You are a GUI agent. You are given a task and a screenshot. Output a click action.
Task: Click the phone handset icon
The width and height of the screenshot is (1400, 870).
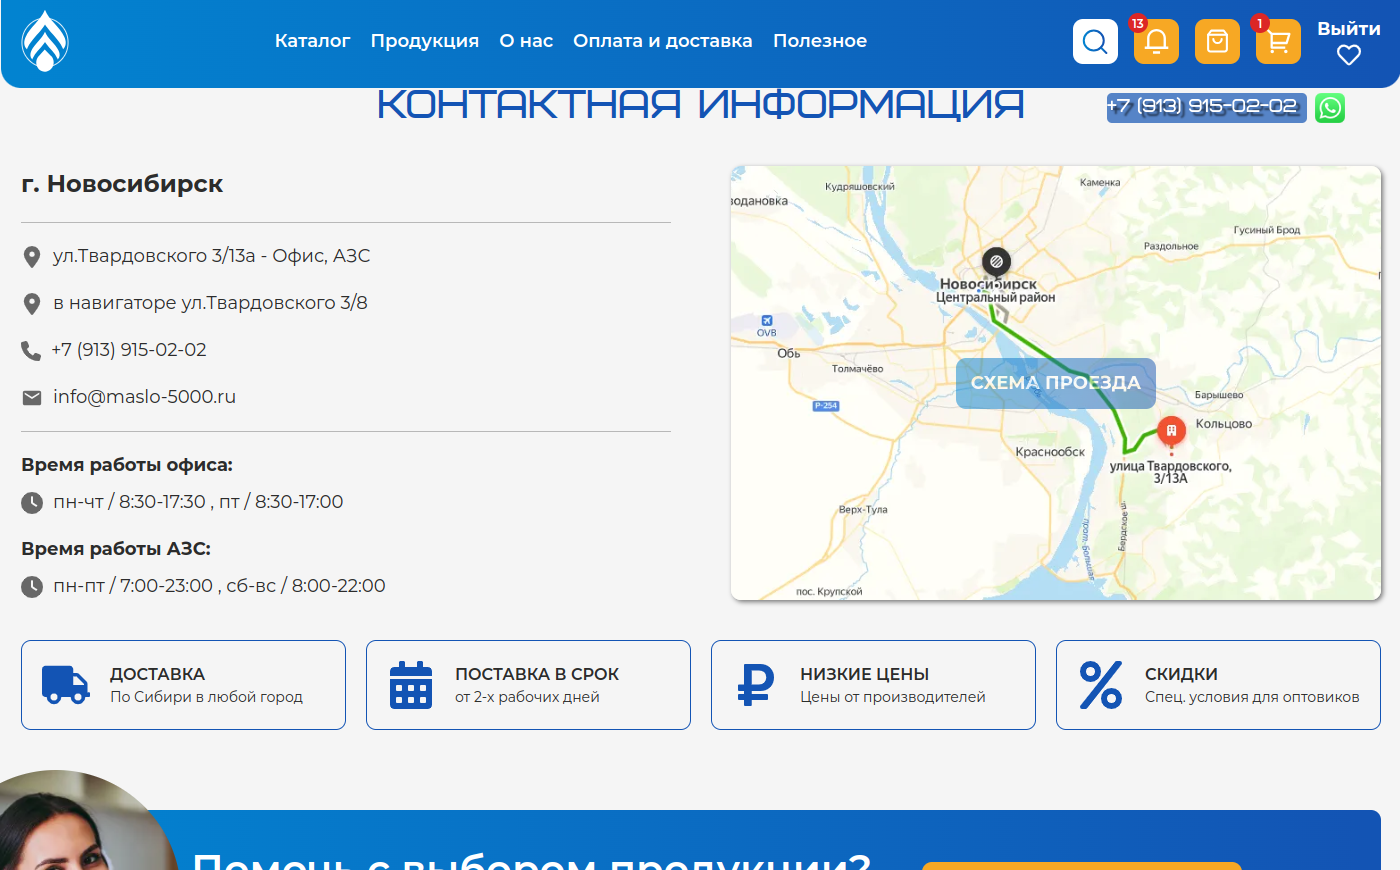[31, 350]
